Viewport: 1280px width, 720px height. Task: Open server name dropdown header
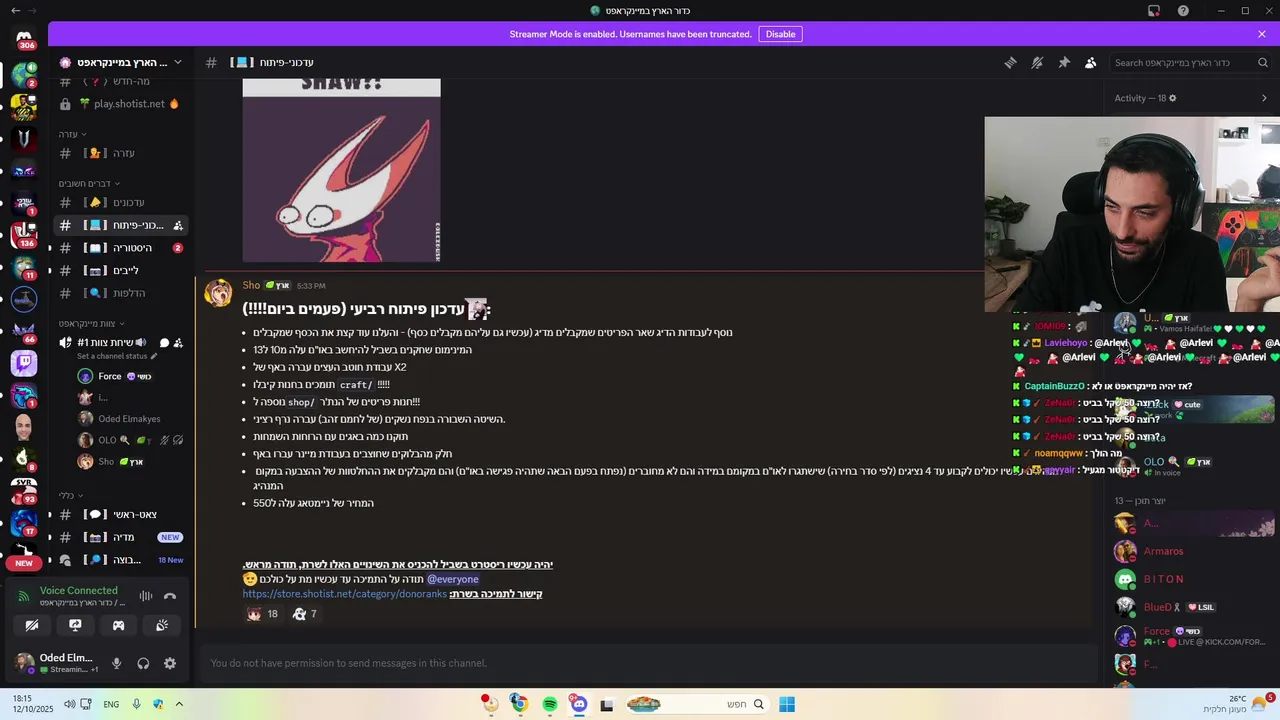tap(120, 62)
